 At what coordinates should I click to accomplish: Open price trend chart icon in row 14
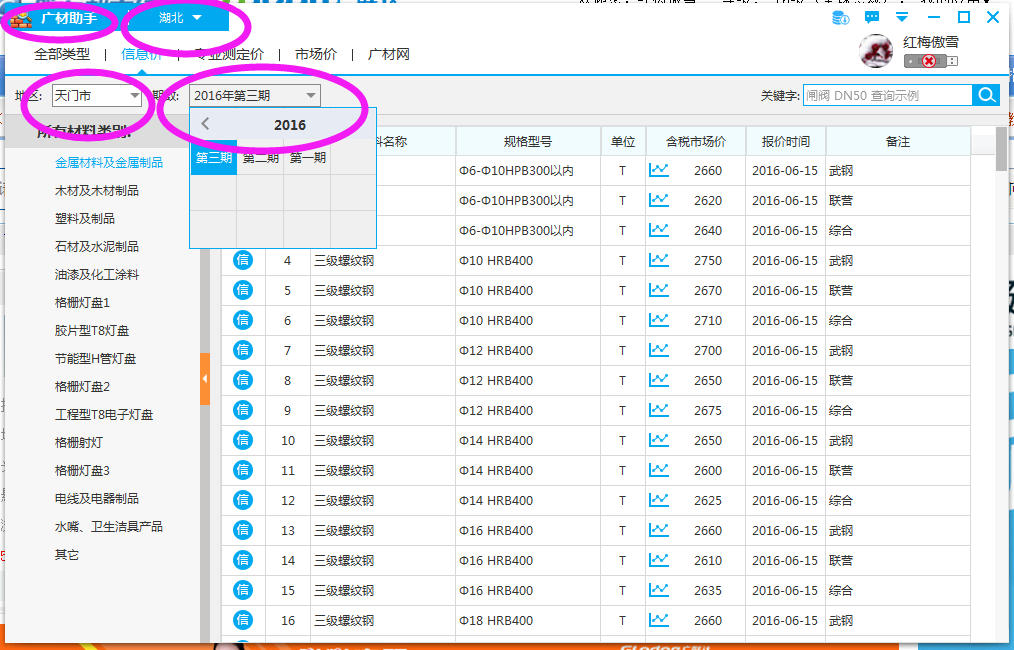[x=659, y=560]
